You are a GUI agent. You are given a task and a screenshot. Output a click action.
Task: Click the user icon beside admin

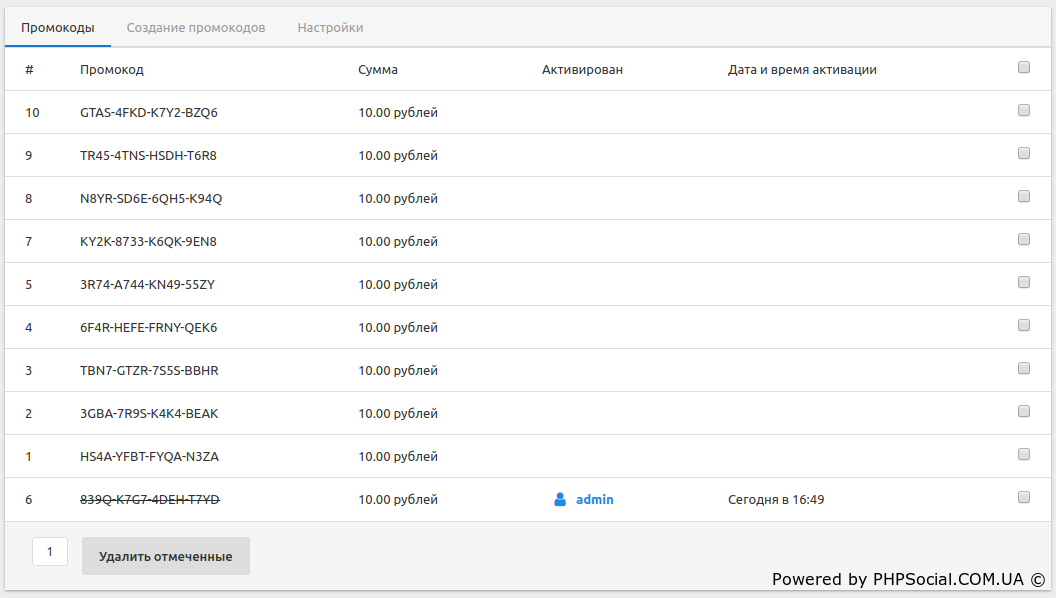(x=560, y=499)
